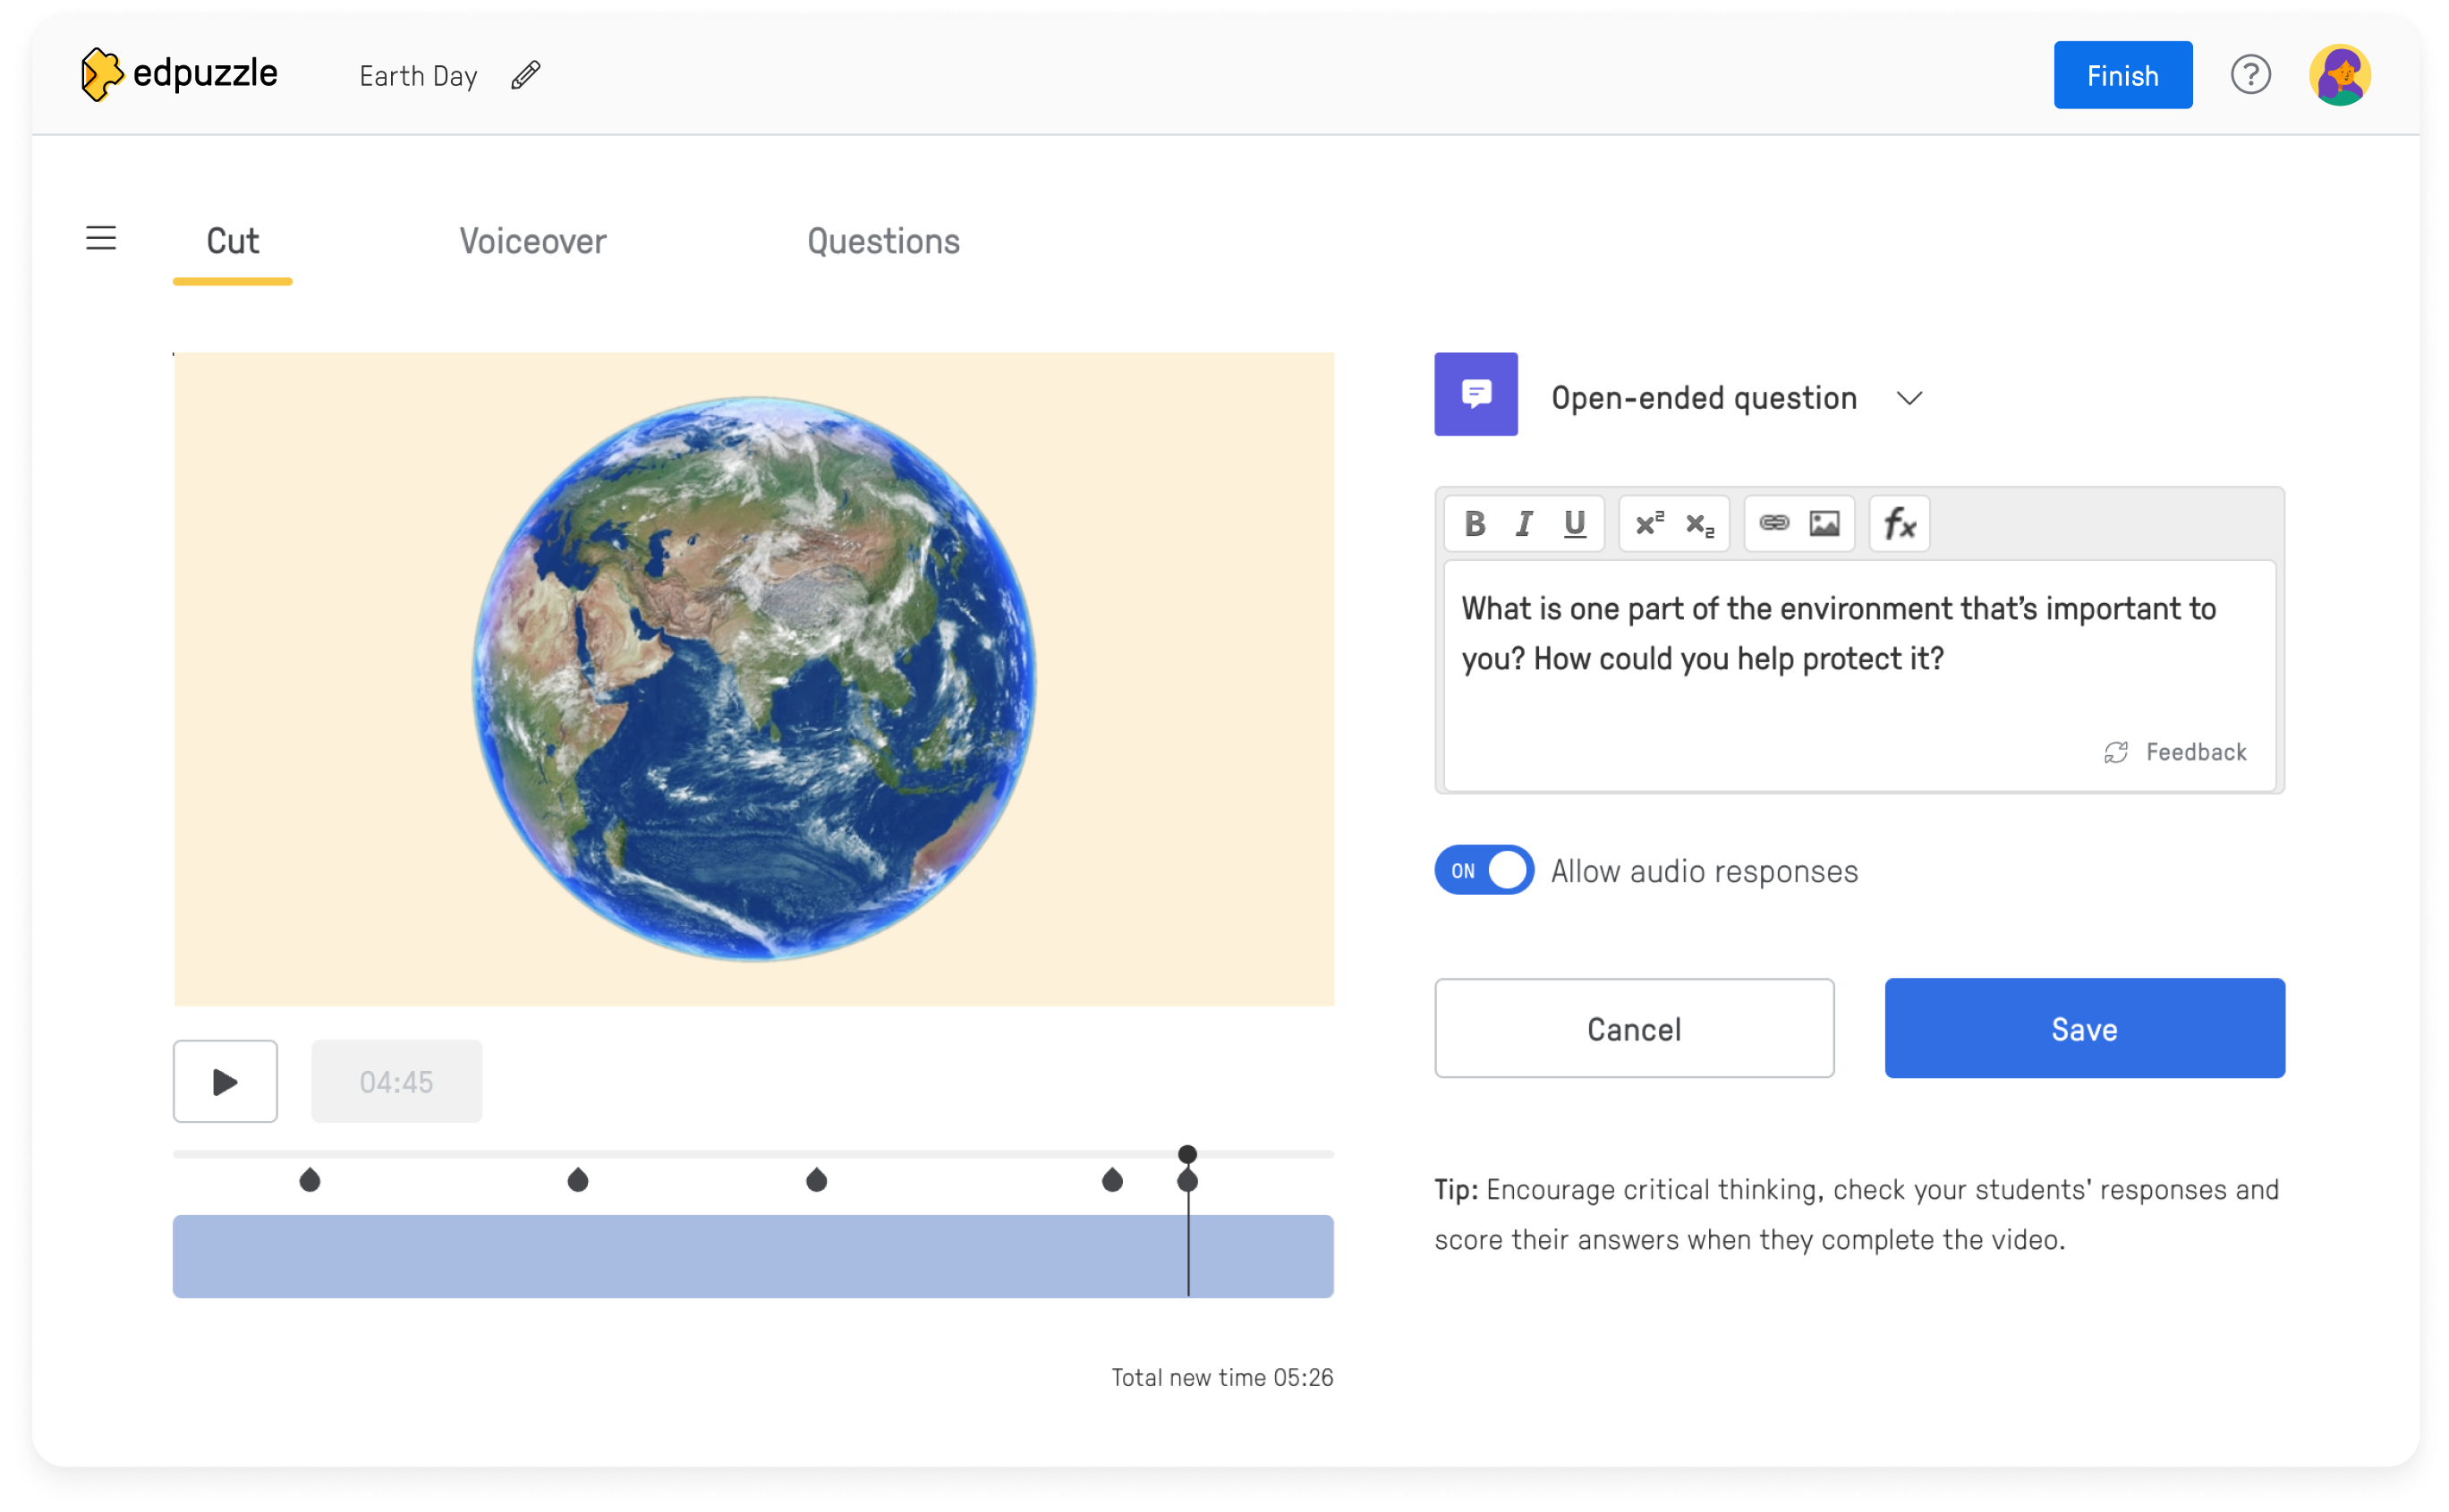Apply bold formatting to question text

click(1475, 523)
